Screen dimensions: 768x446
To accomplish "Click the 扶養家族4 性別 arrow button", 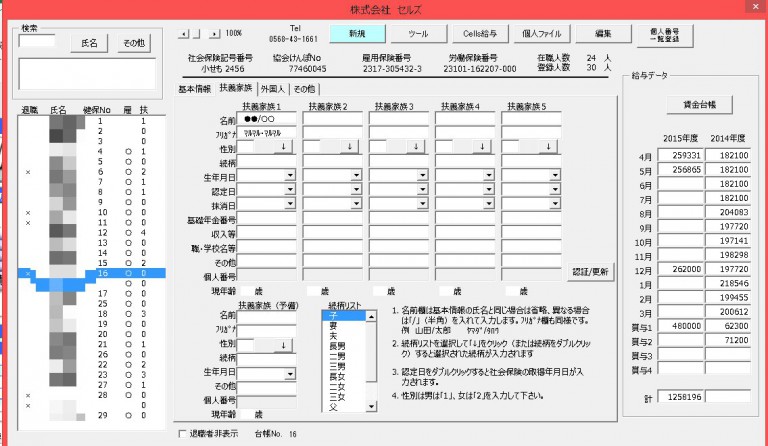I will pyautogui.click(x=482, y=146).
